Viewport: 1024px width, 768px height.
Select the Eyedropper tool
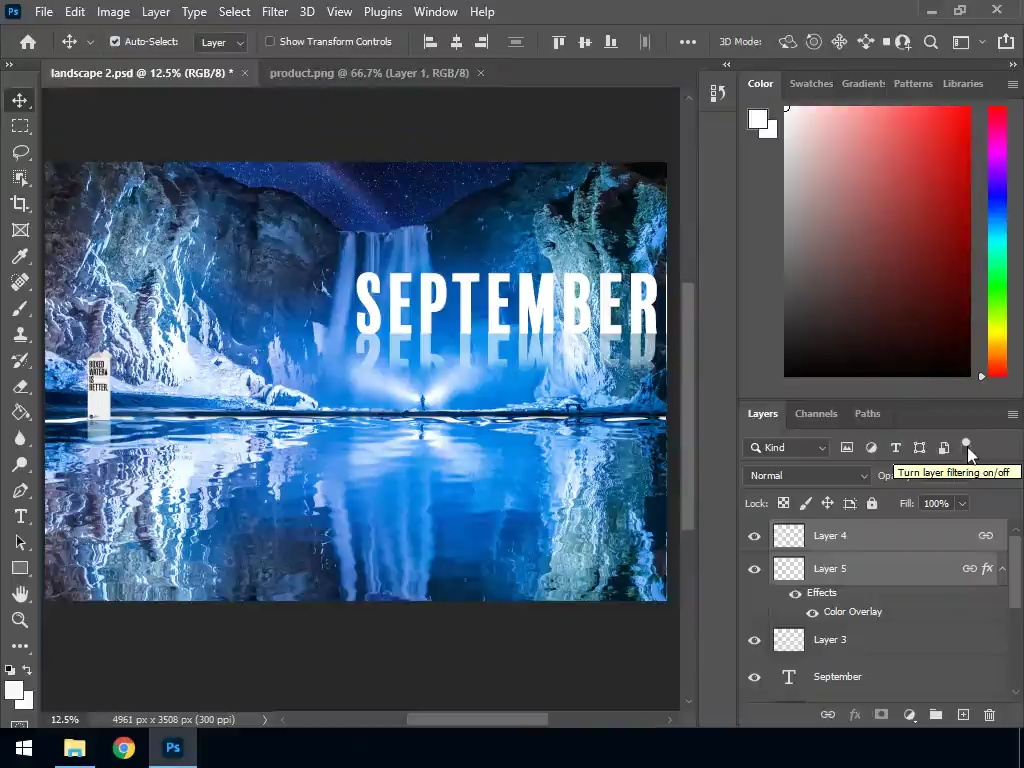click(x=20, y=256)
